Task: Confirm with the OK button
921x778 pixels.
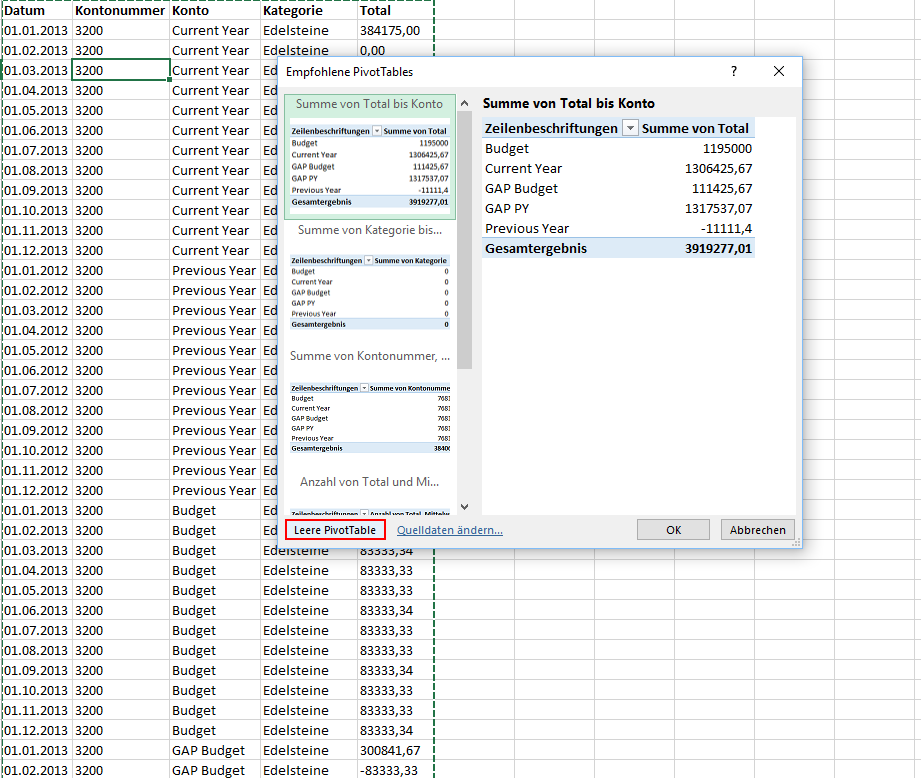Action: (673, 530)
